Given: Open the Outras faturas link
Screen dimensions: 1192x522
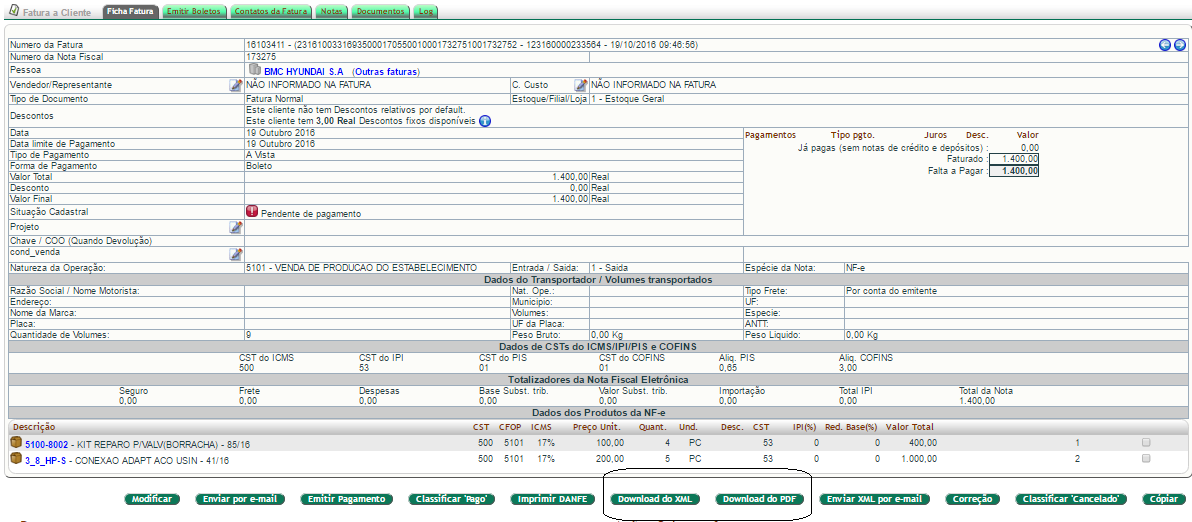Looking at the screenshot, I should point(387,71).
